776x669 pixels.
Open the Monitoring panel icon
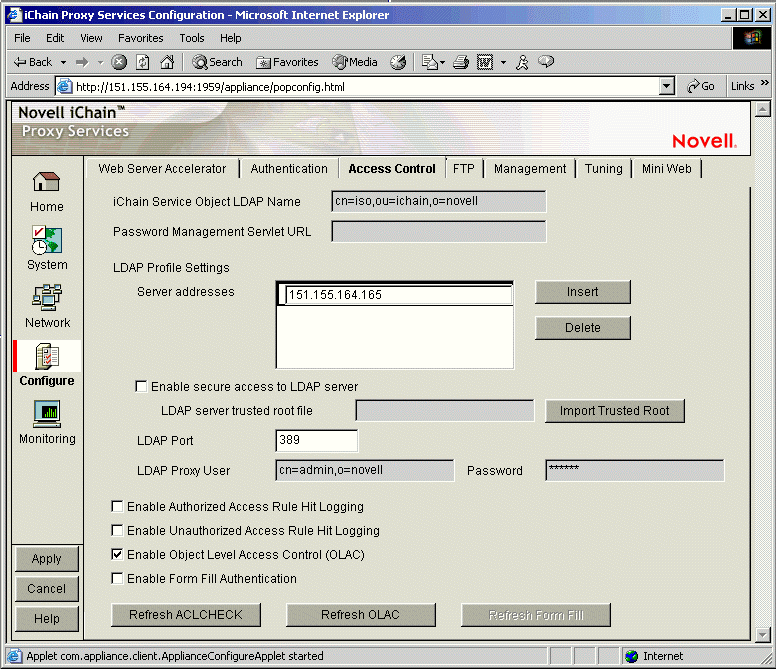47,414
